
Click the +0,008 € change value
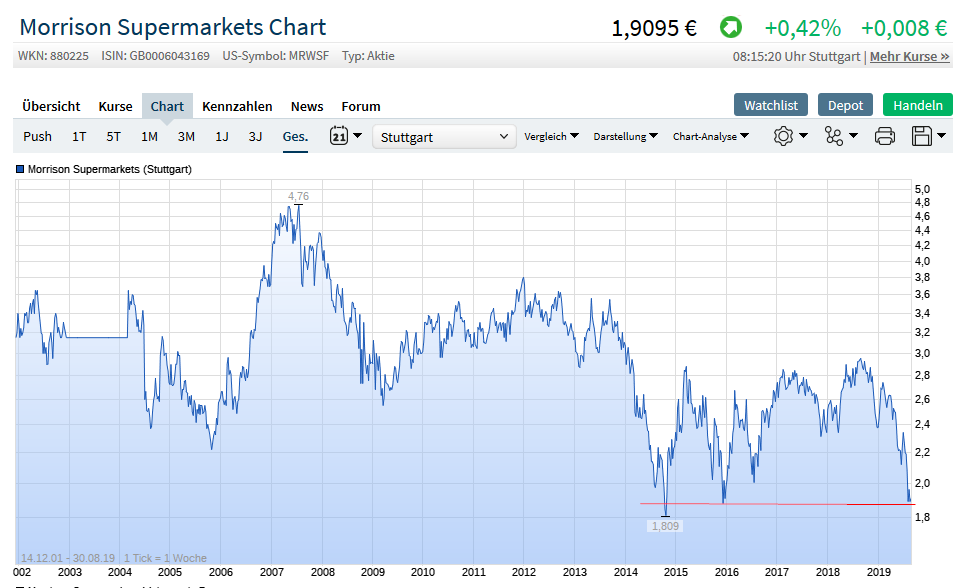(x=904, y=28)
